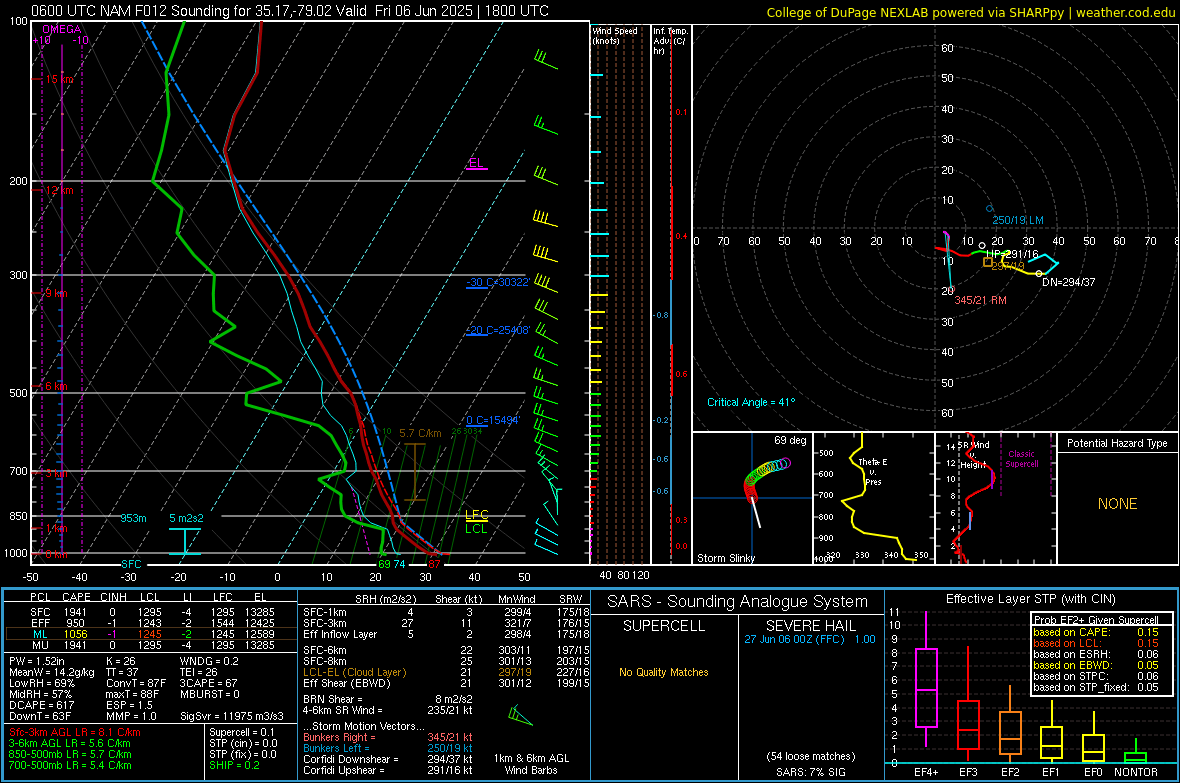Viewport: 1180px width, 783px height.
Task: Click the '69 deg' slinky tilt value
Action: coord(789,440)
